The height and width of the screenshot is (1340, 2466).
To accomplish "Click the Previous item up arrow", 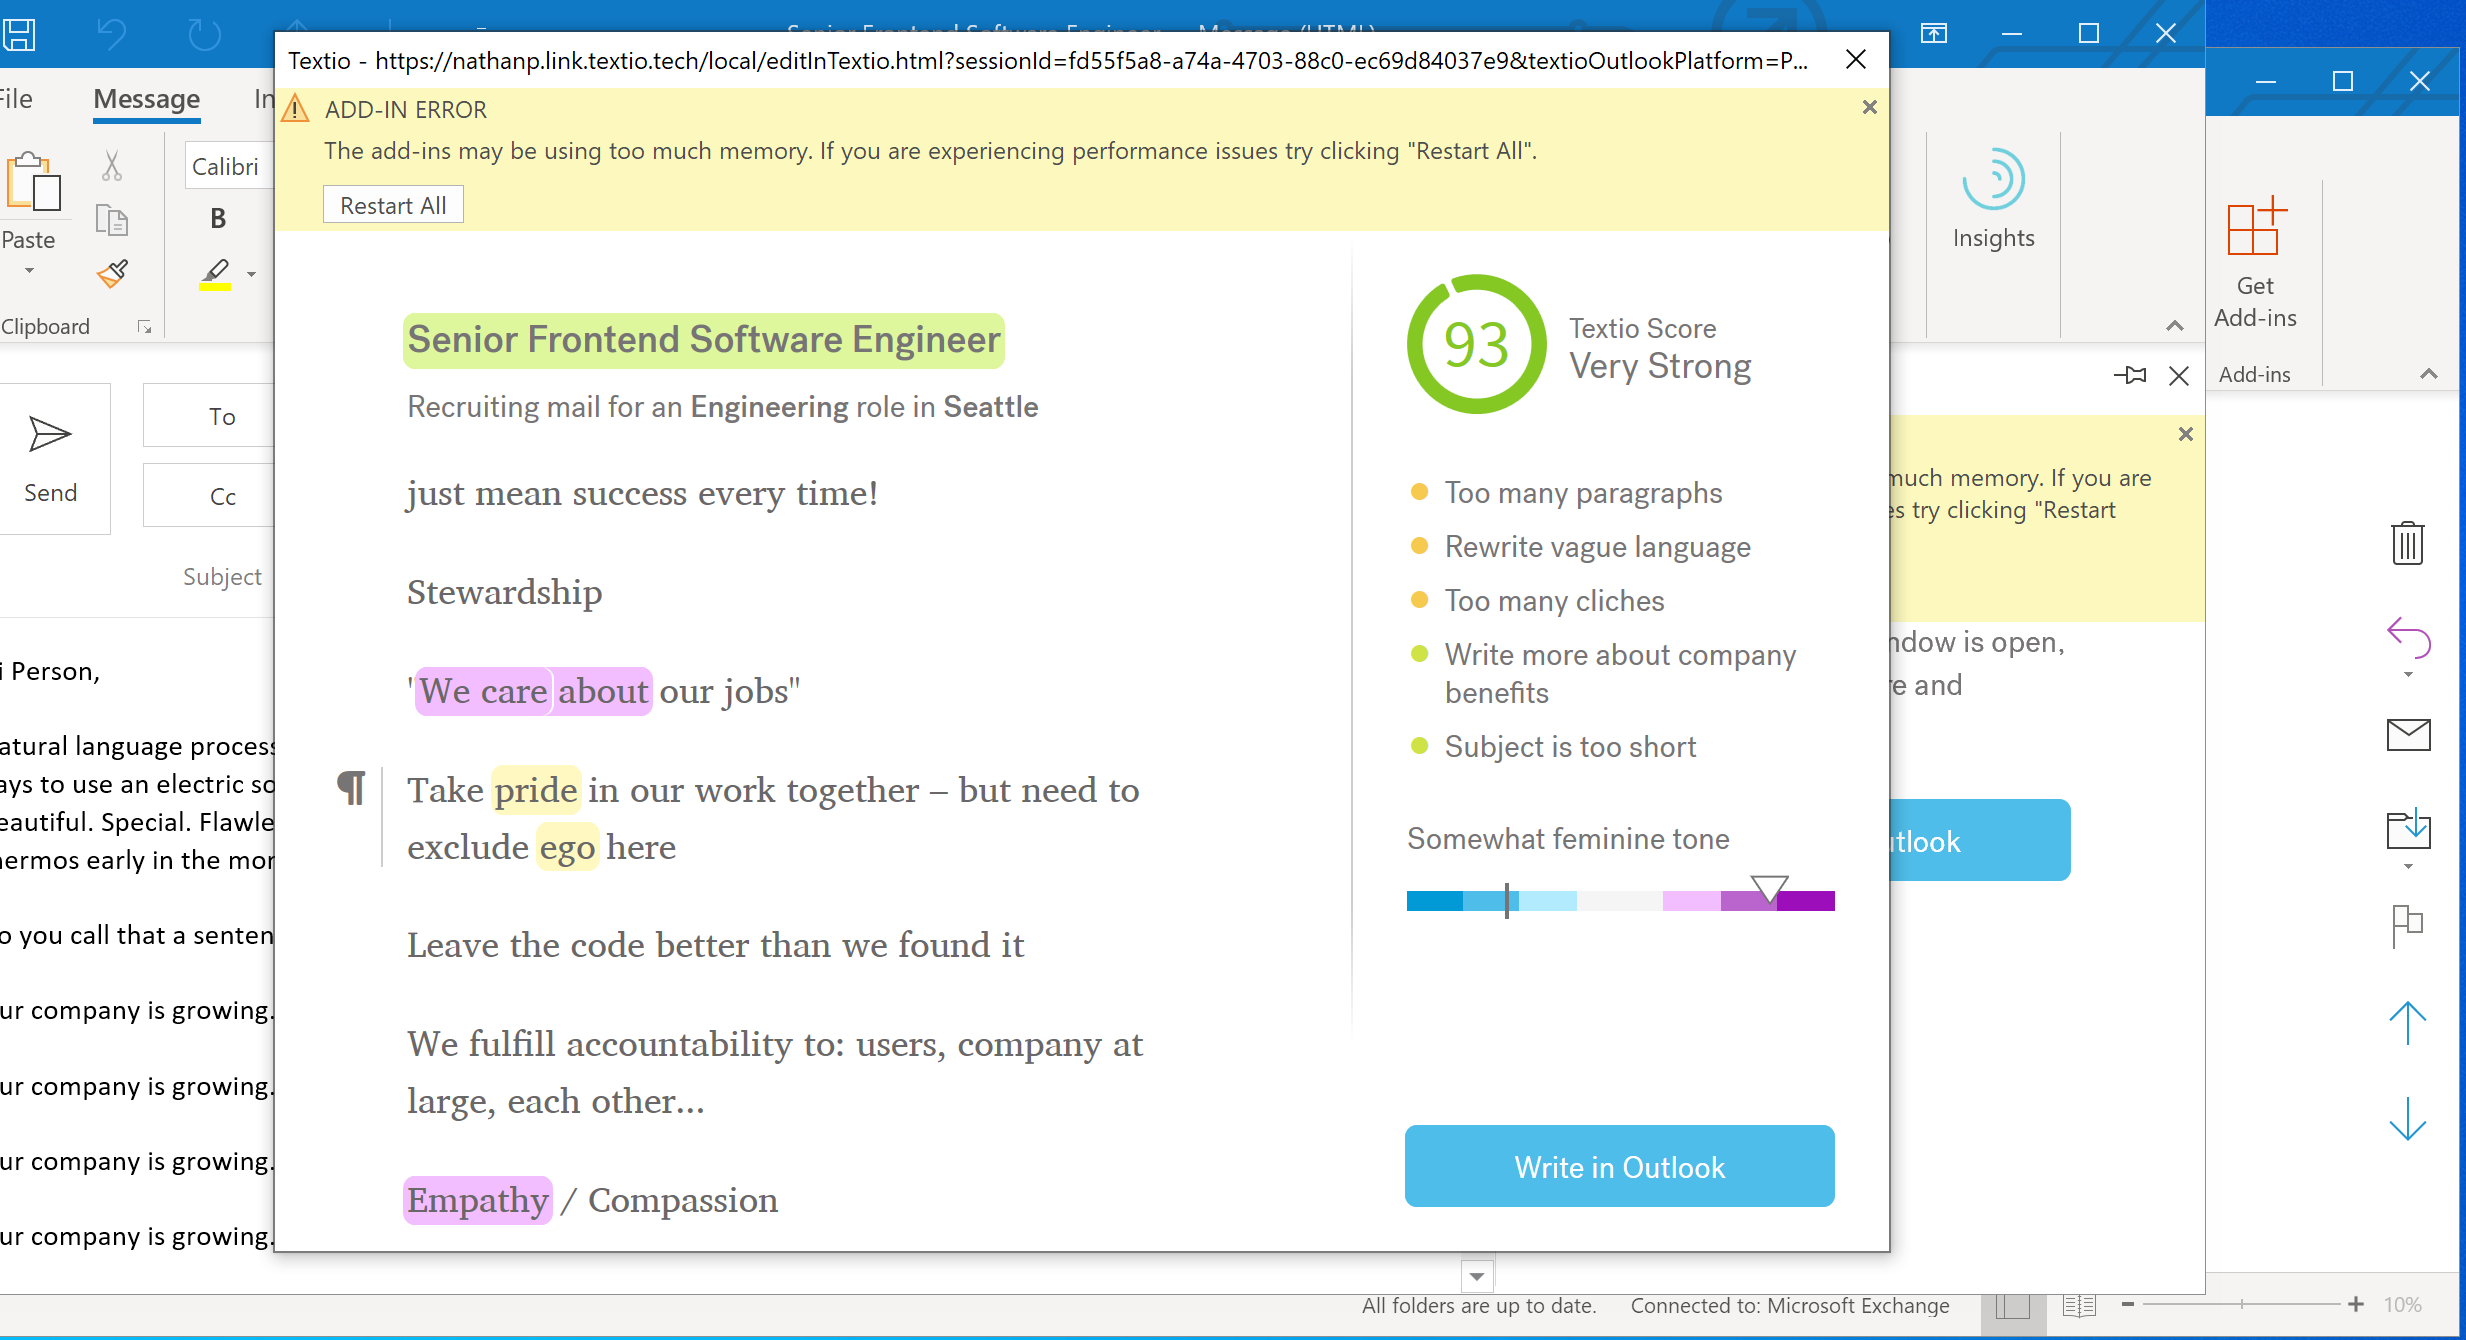I will tap(2408, 1022).
